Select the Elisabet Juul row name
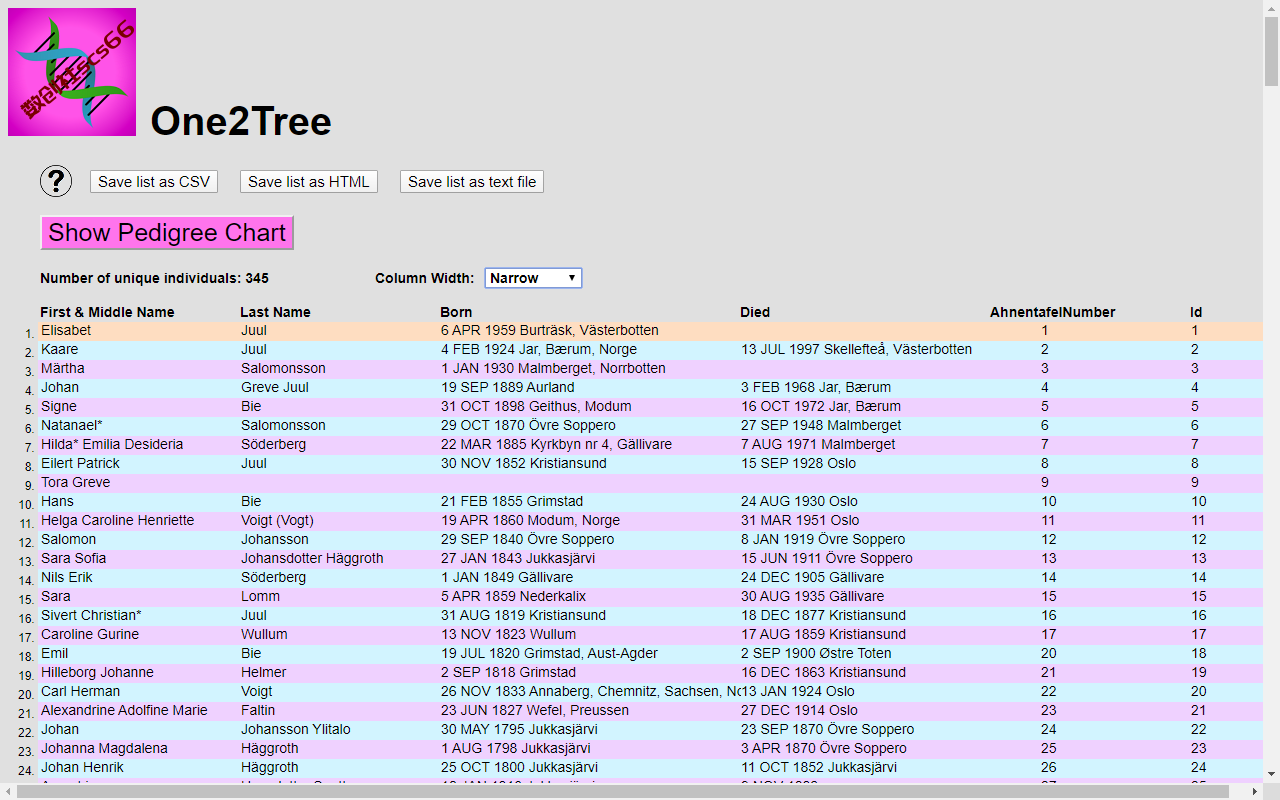 pos(66,330)
